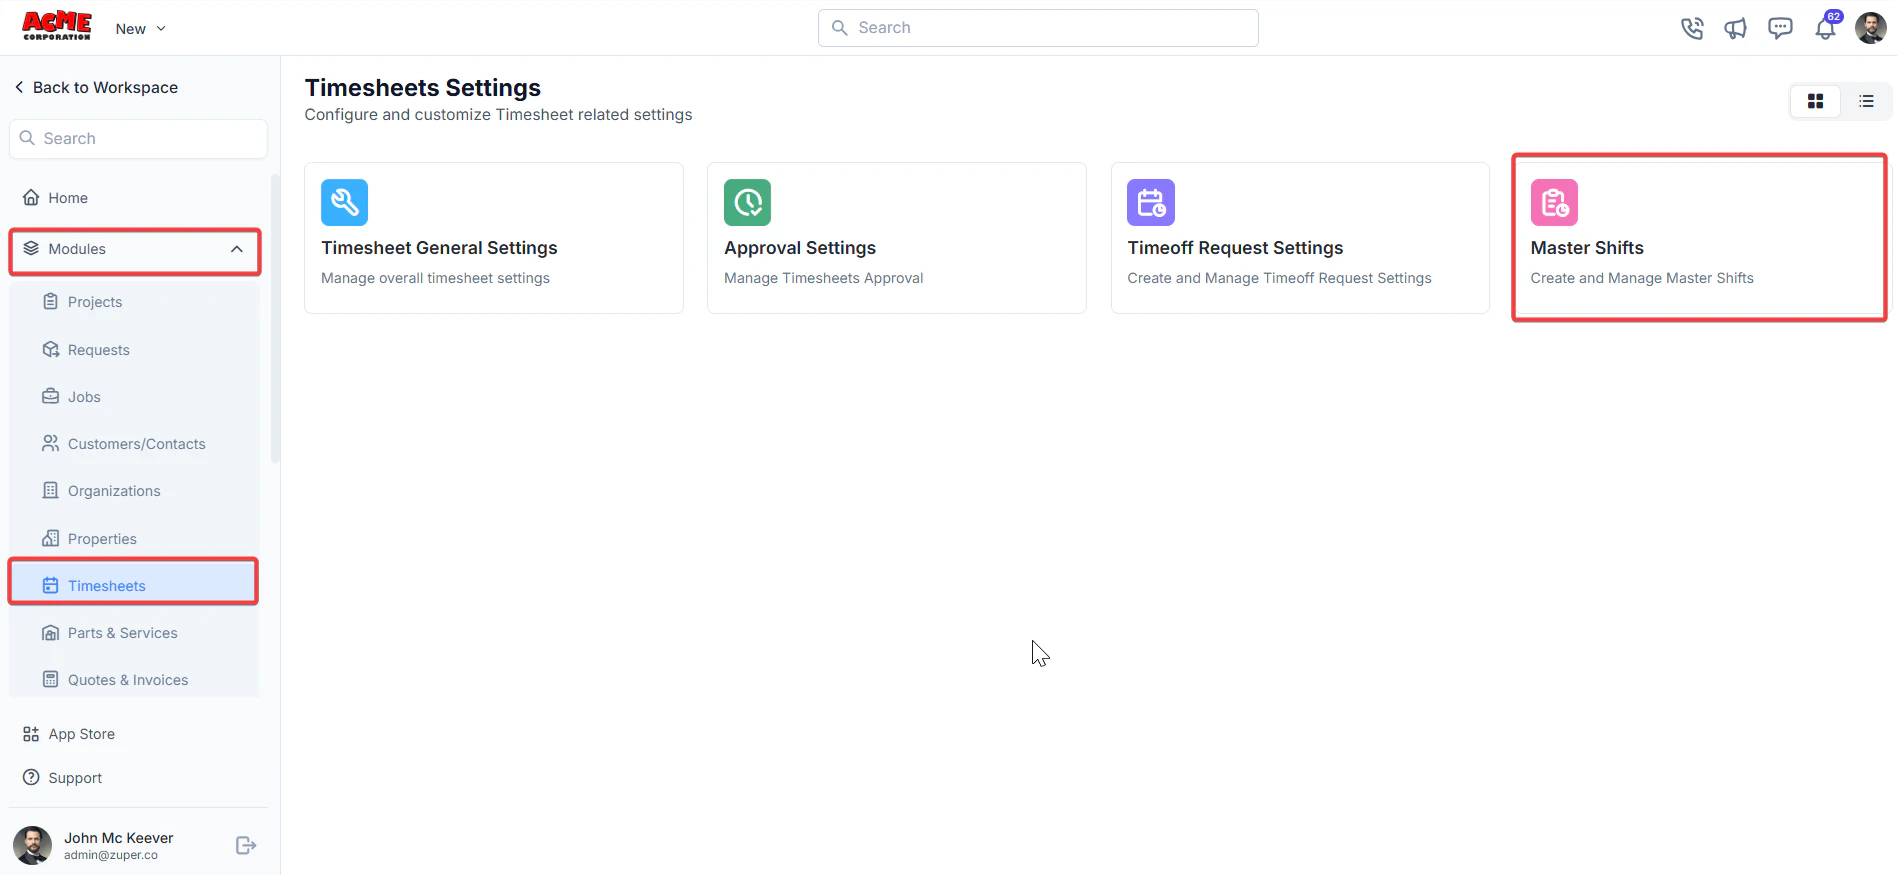
Task: Click the top global Search field
Action: pyautogui.click(x=1038, y=28)
